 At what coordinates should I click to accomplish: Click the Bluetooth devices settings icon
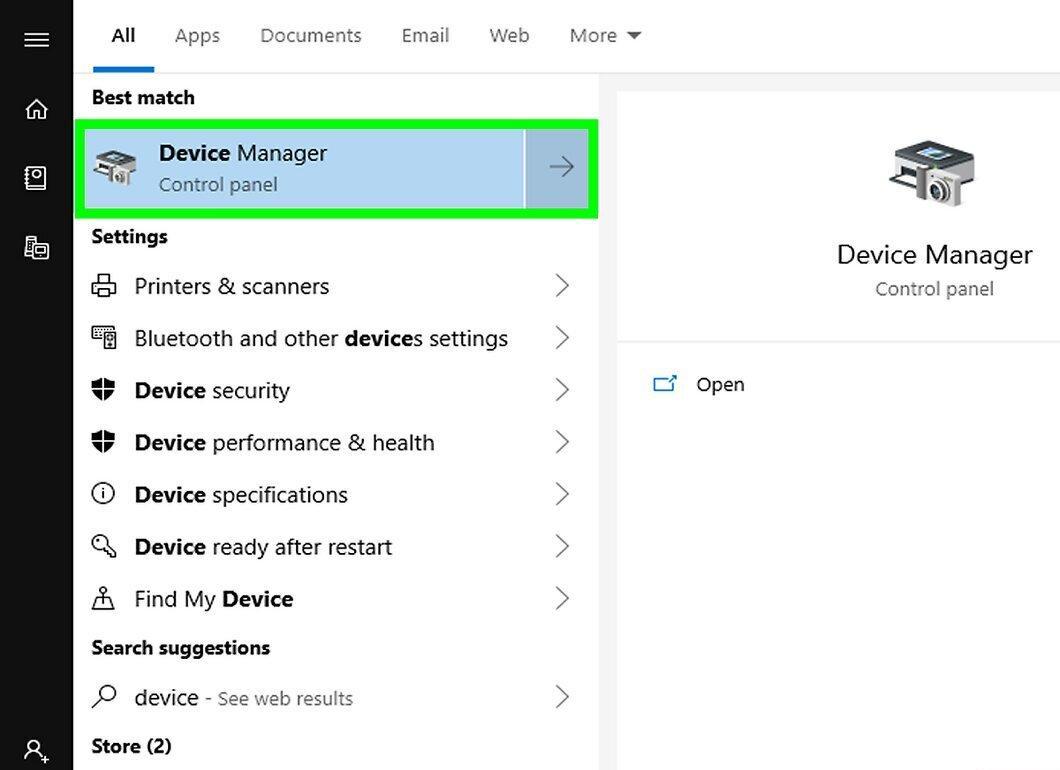[x=103, y=337]
